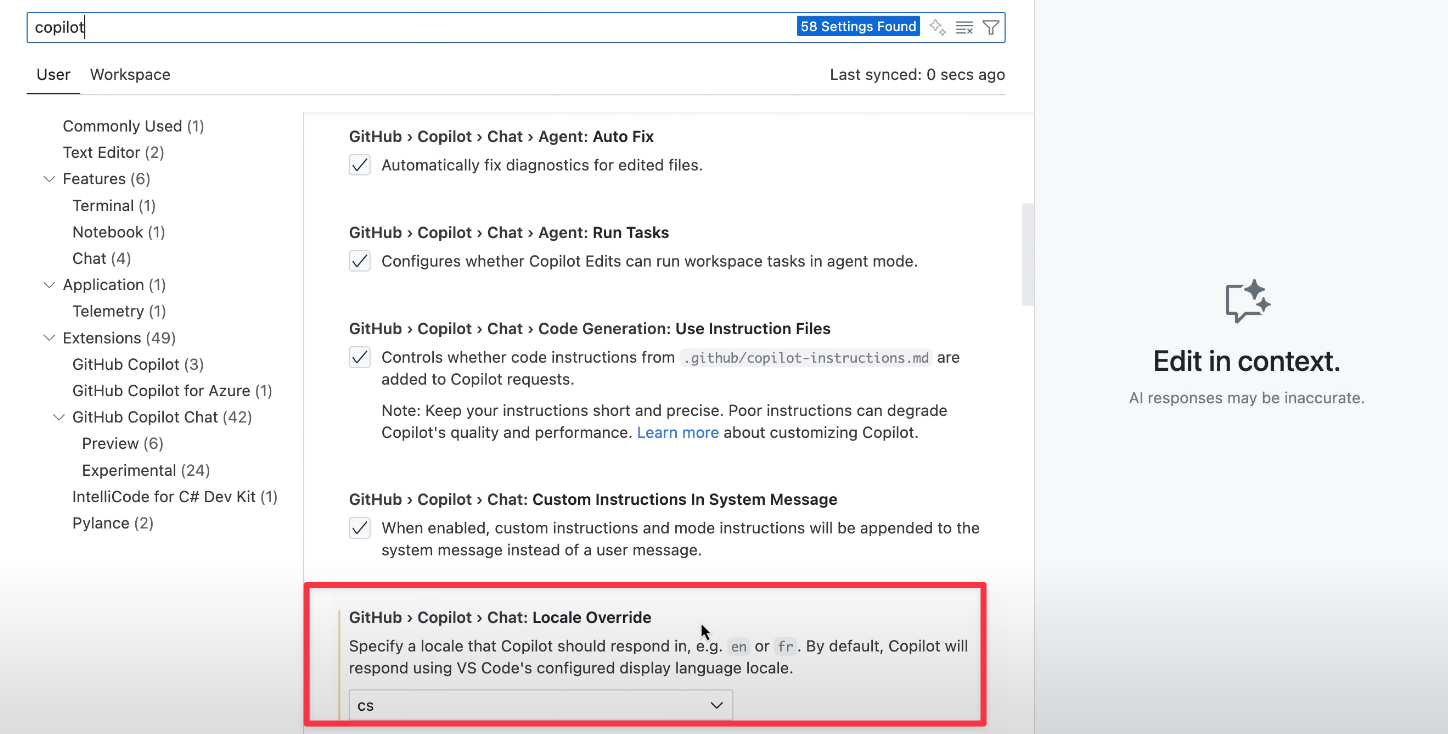Collapse the Extensions tree section

click(49, 338)
